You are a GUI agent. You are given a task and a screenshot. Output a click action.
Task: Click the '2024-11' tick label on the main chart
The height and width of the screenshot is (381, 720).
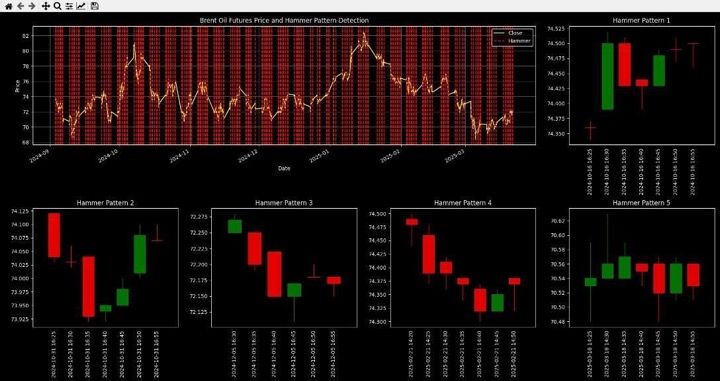[179, 156]
